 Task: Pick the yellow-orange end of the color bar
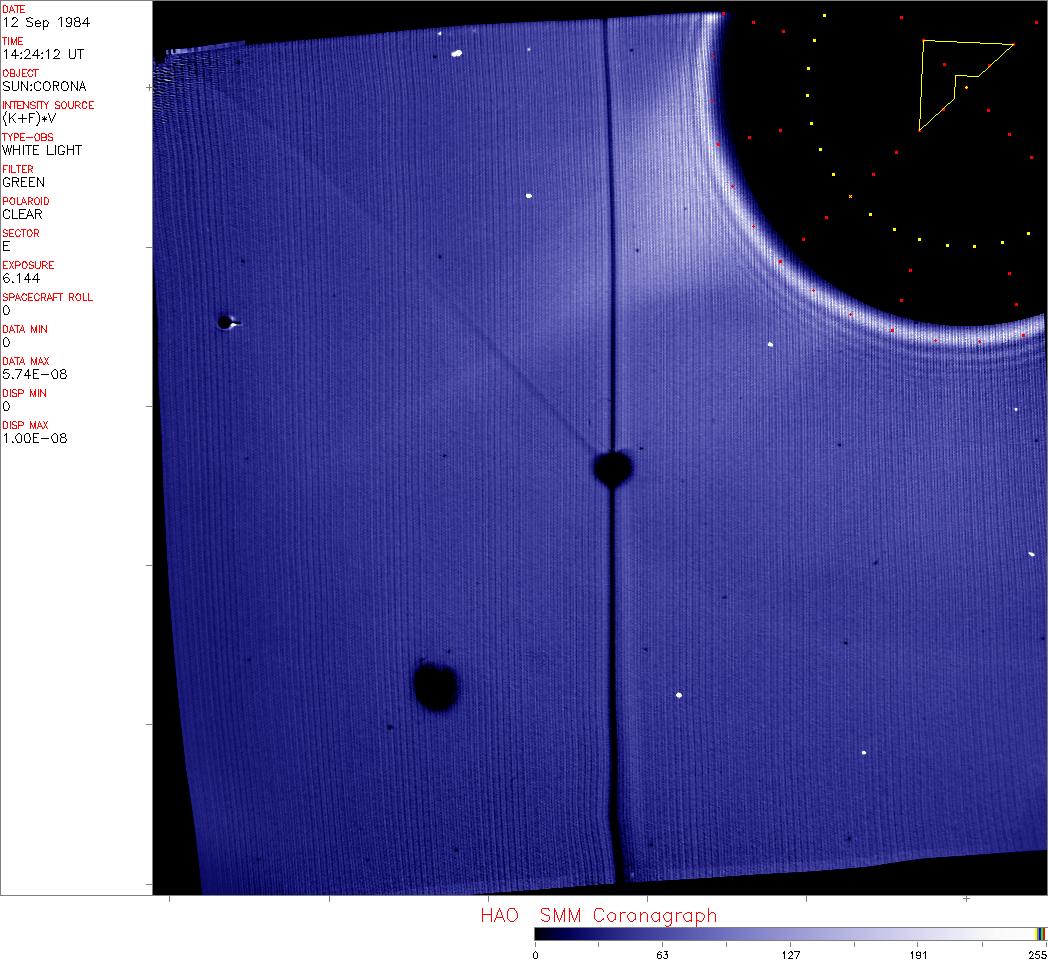pyautogui.click(x=1041, y=933)
